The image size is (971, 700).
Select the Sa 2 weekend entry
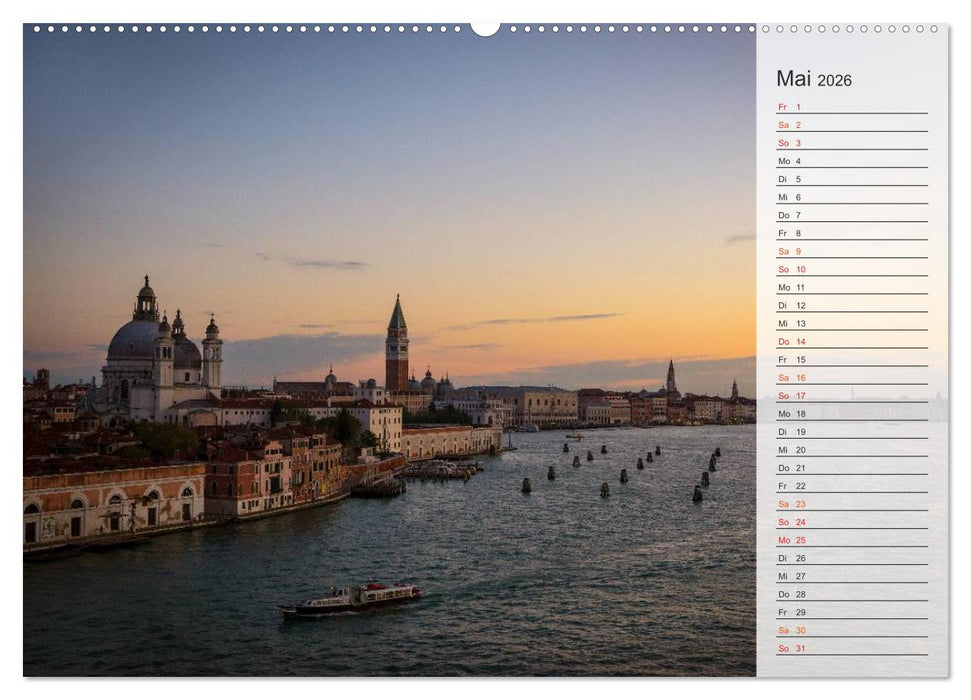pyautogui.click(x=790, y=123)
